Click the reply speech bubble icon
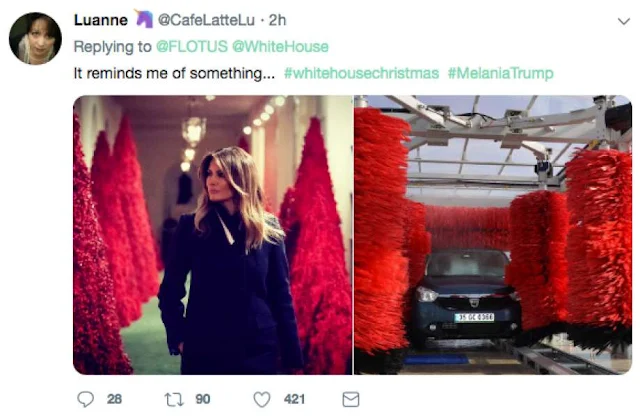This screenshot has width=640, height=417. coord(85,399)
